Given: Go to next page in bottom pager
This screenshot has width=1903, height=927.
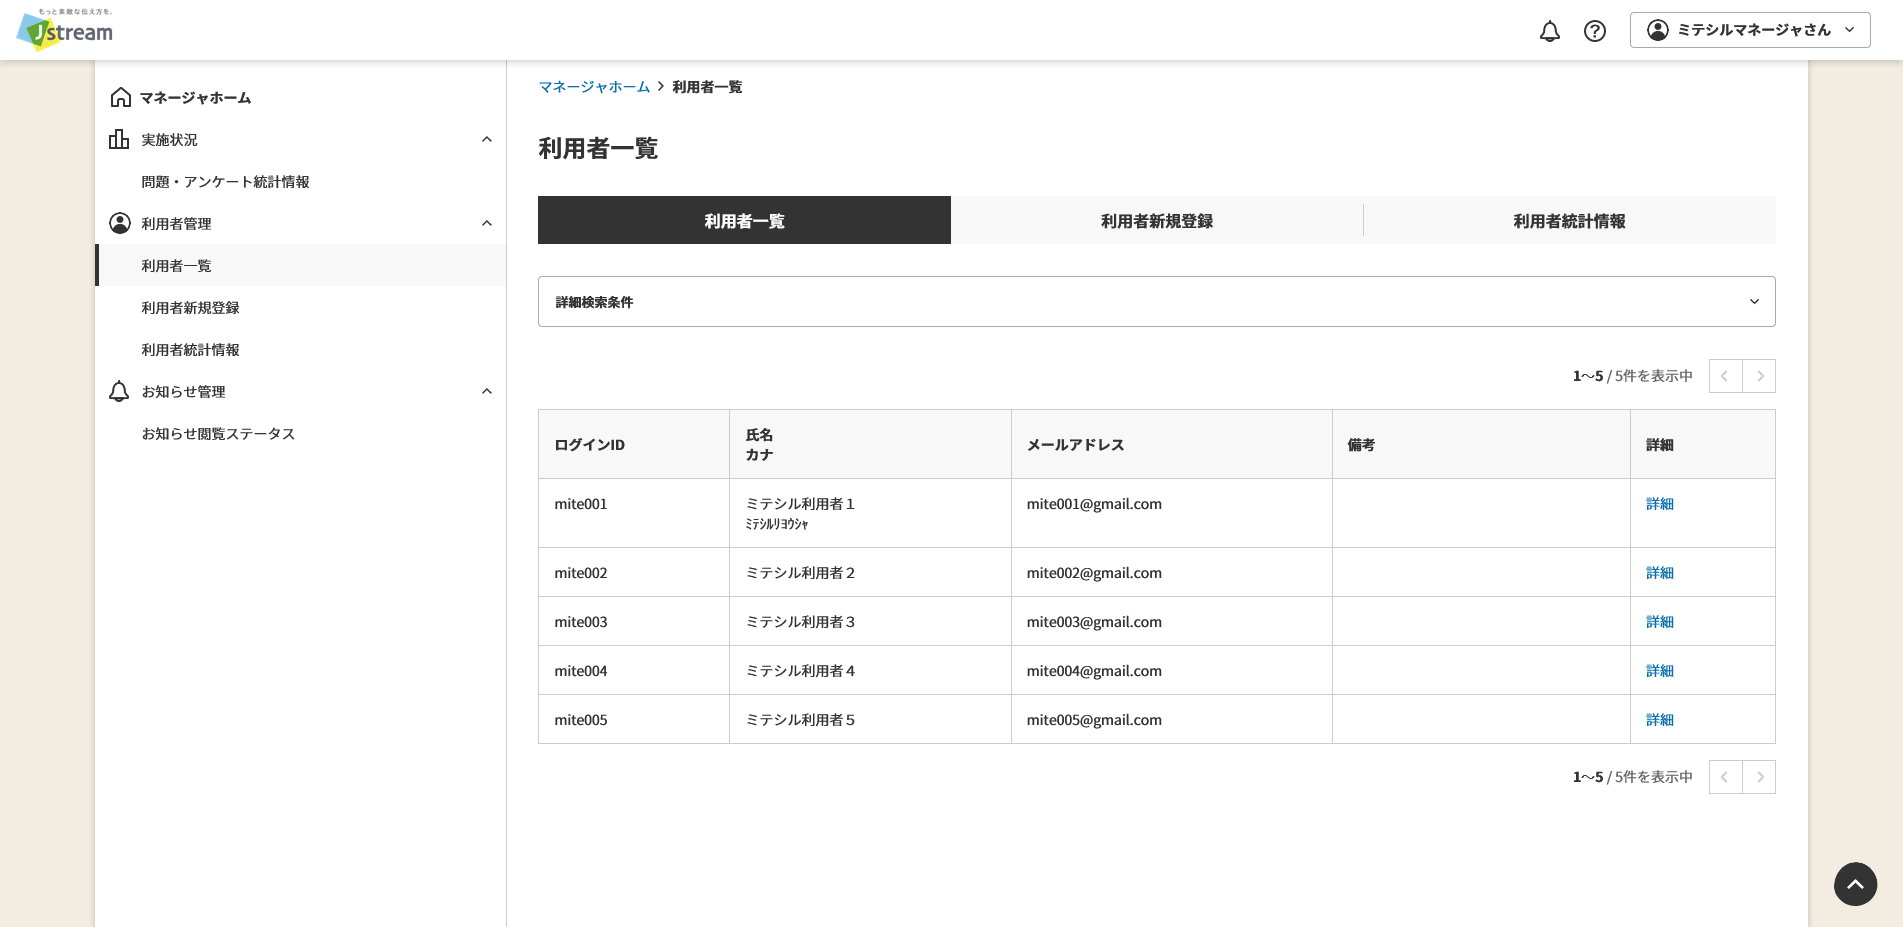Looking at the screenshot, I should pyautogui.click(x=1759, y=777).
